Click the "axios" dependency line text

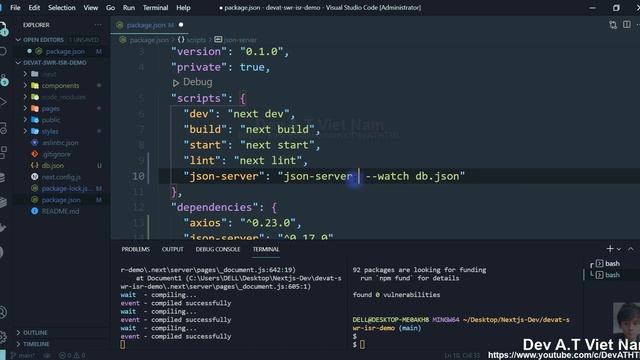click(x=242, y=223)
